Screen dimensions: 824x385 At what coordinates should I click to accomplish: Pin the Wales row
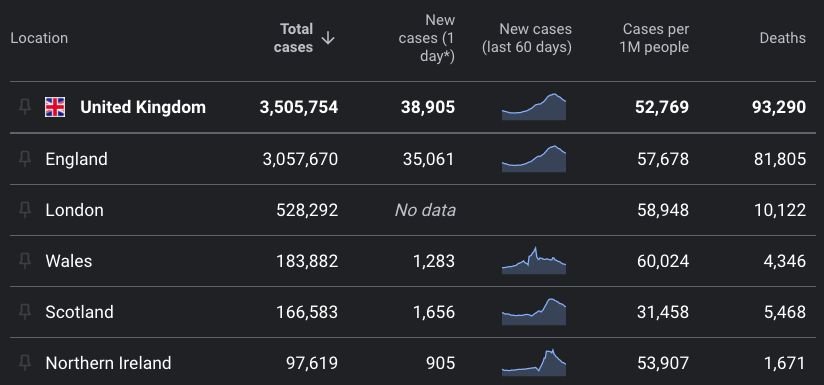click(x=25, y=261)
